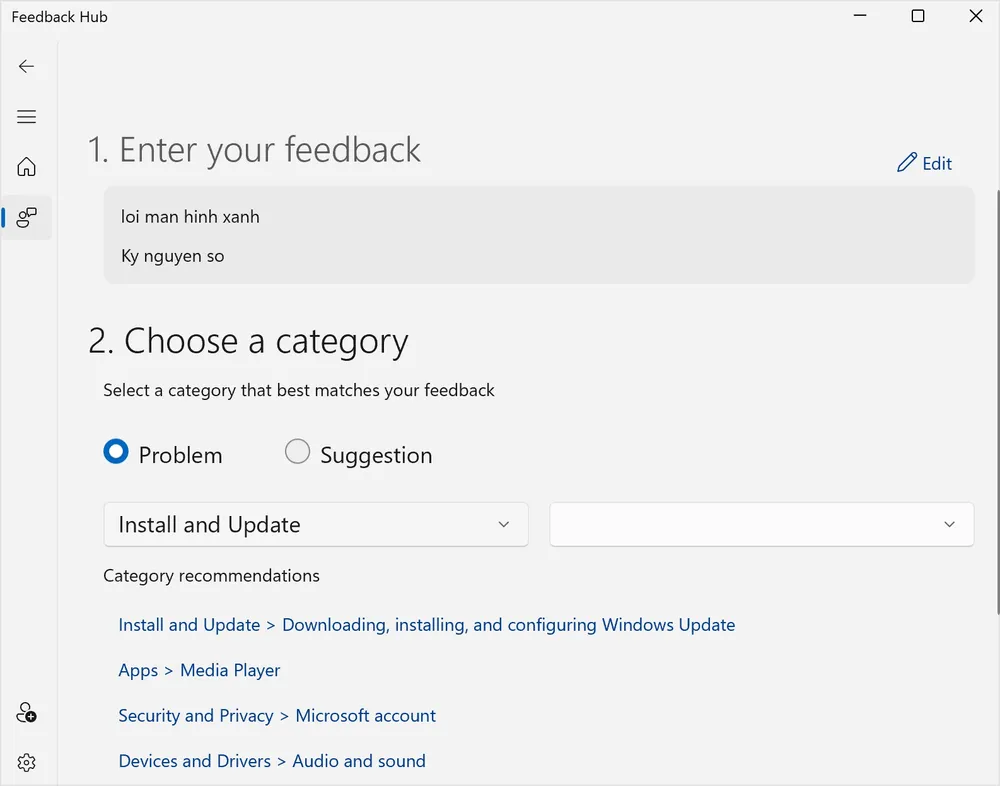The height and width of the screenshot is (786, 1000).
Task: Select the Windows Update recommendation link
Action: [x=427, y=624]
